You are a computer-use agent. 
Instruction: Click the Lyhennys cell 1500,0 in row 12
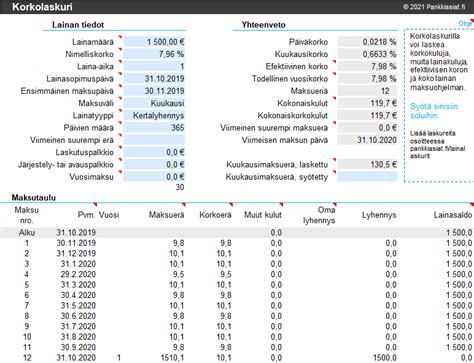point(385,358)
